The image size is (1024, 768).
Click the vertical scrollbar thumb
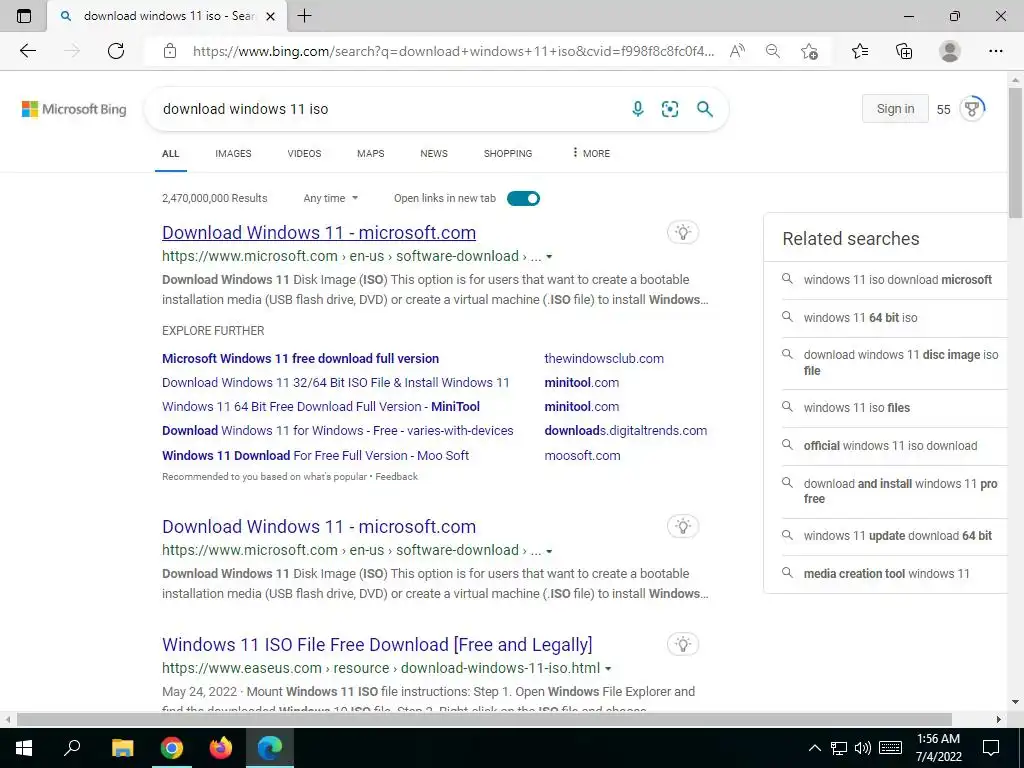(x=1015, y=152)
